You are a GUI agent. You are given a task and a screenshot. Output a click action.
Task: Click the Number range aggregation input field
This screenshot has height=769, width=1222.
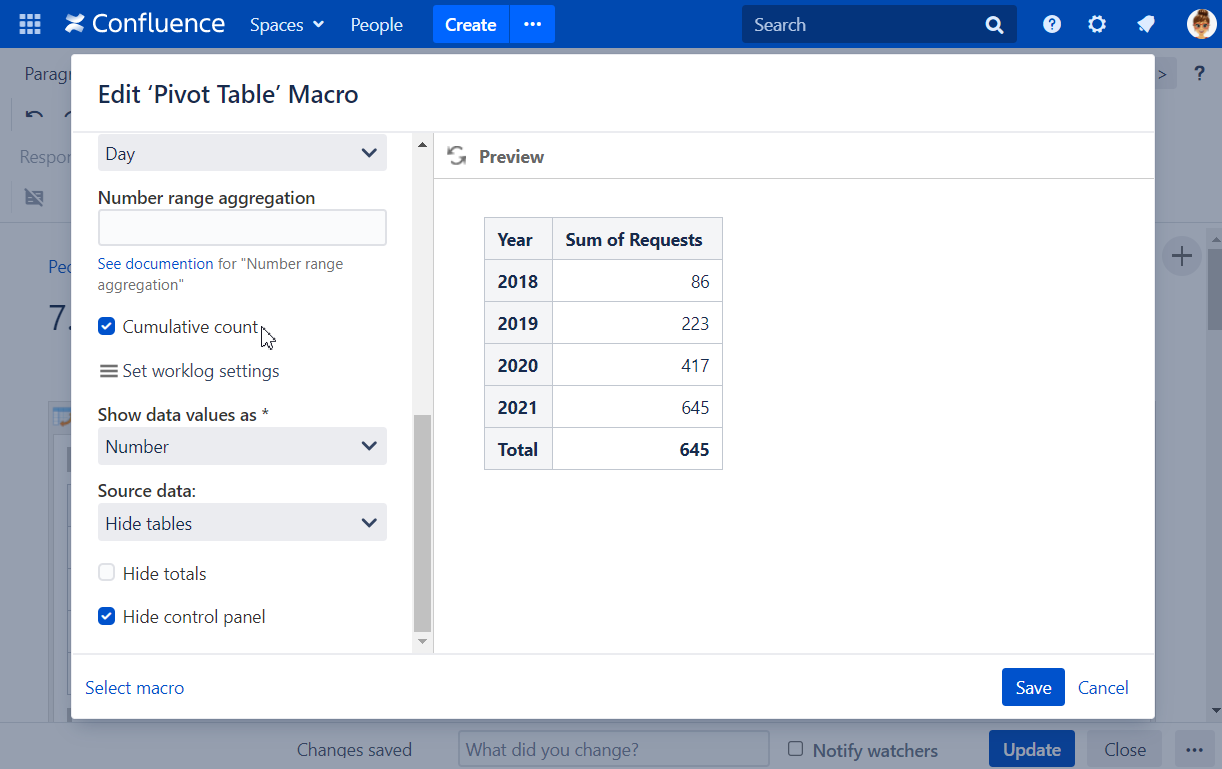click(x=242, y=228)
